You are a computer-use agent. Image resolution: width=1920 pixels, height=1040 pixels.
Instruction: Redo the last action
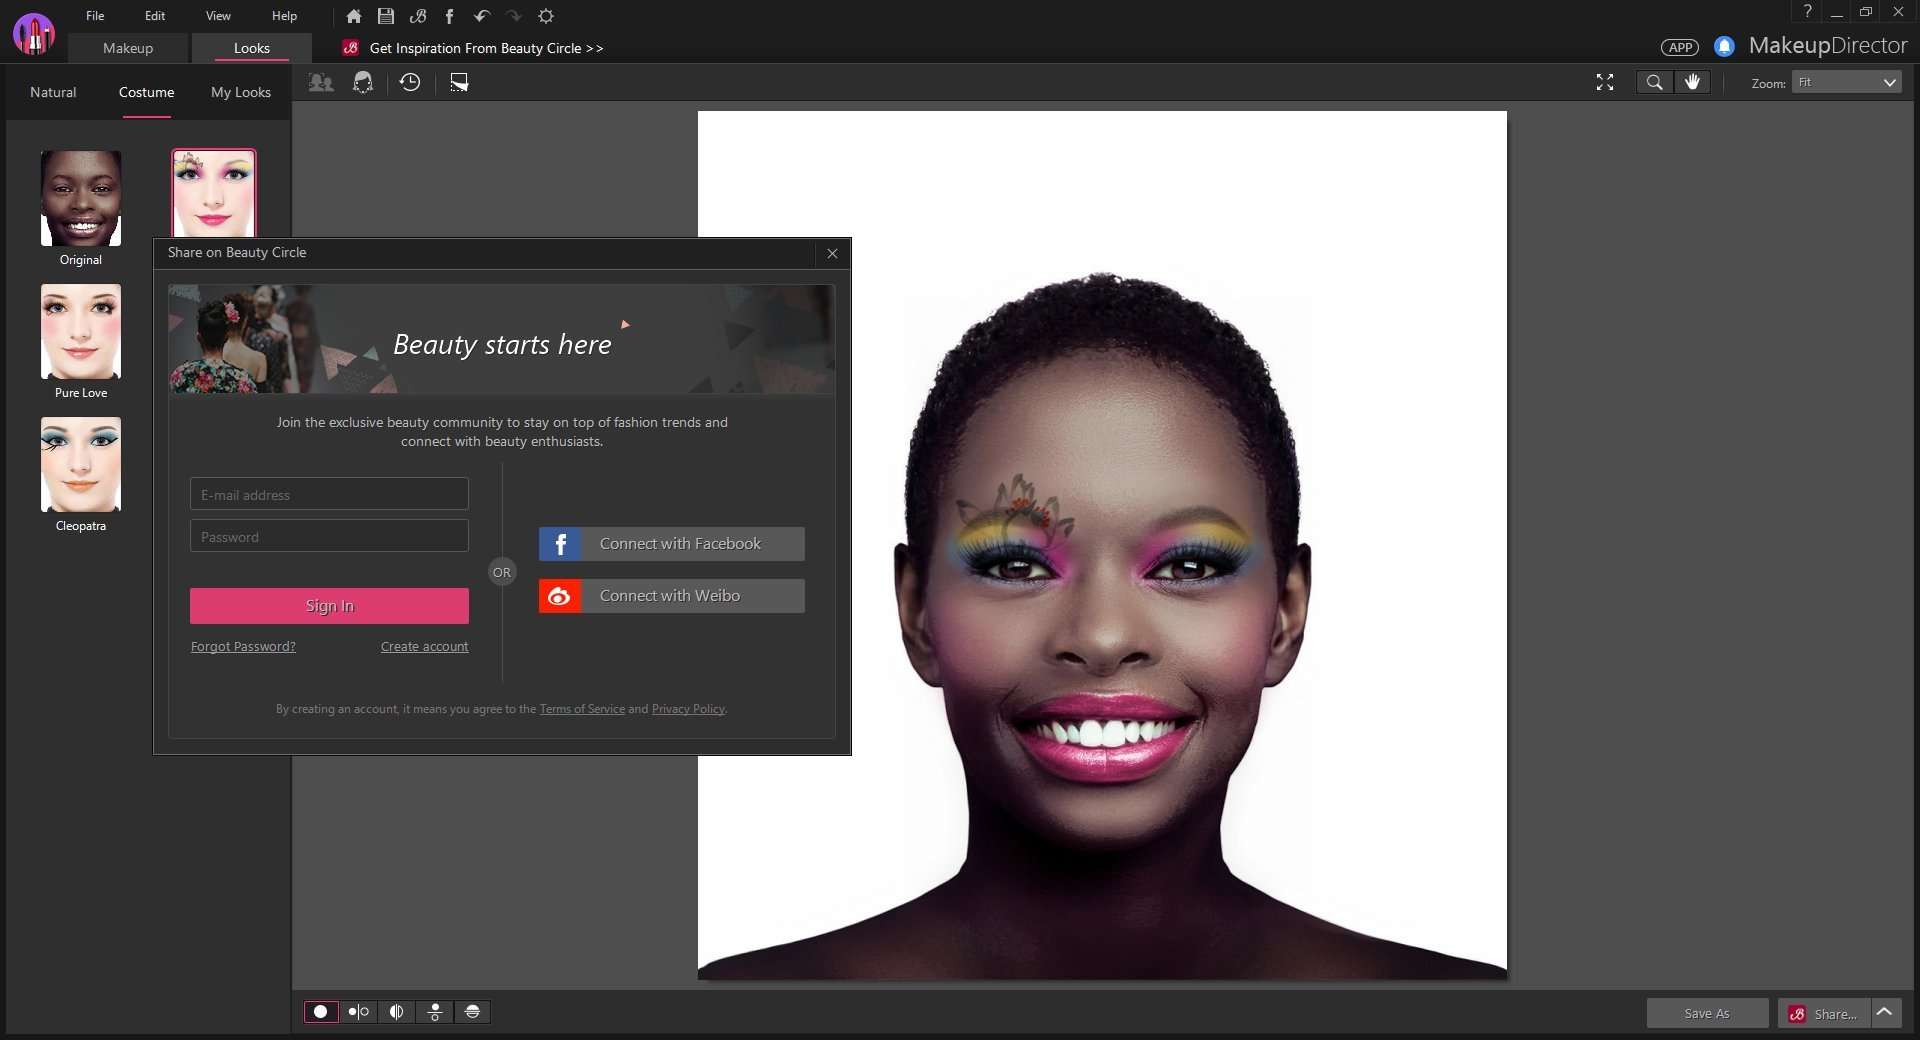514,16
